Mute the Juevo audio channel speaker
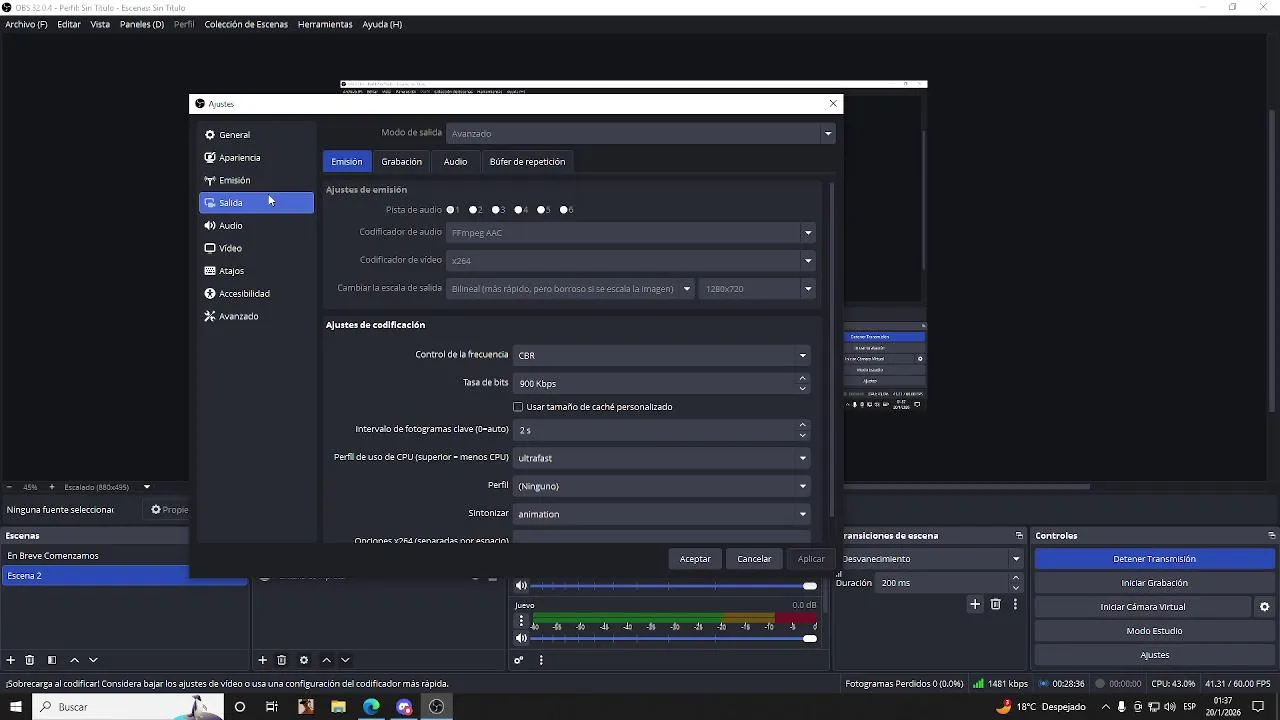 [x=521, y=638]
